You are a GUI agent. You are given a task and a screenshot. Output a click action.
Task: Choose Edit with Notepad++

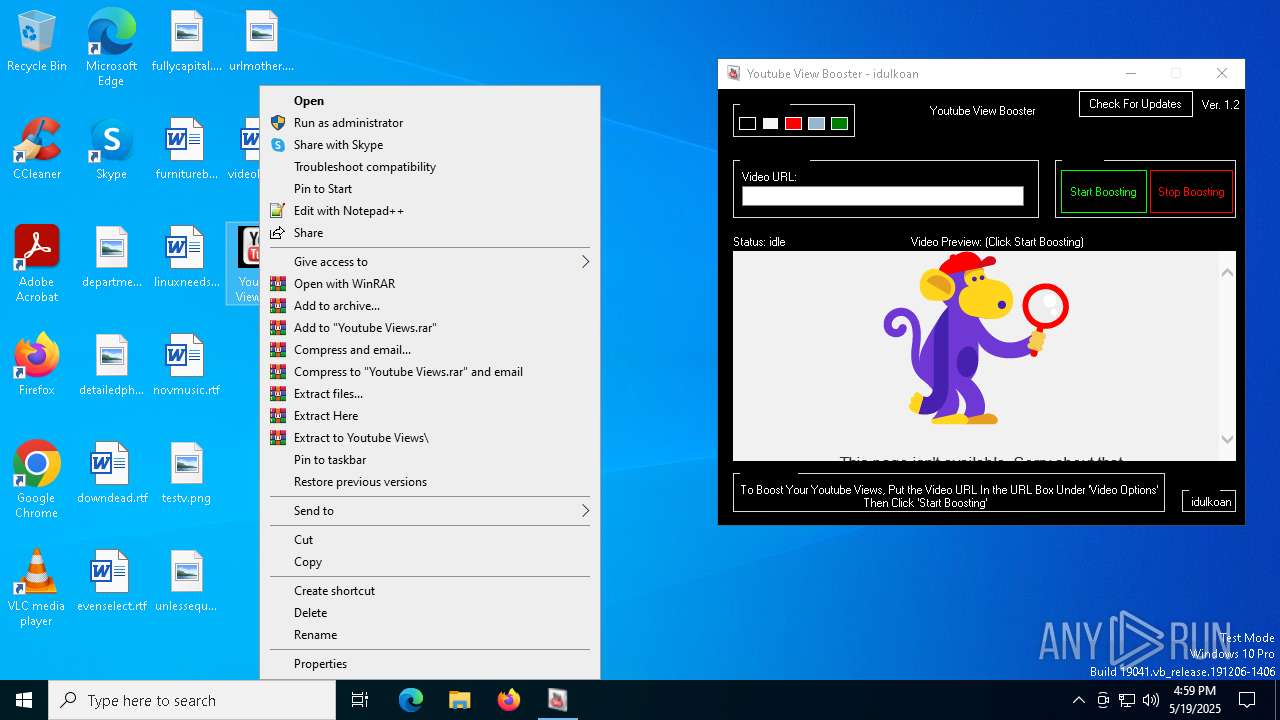click(x=430, y=211)
